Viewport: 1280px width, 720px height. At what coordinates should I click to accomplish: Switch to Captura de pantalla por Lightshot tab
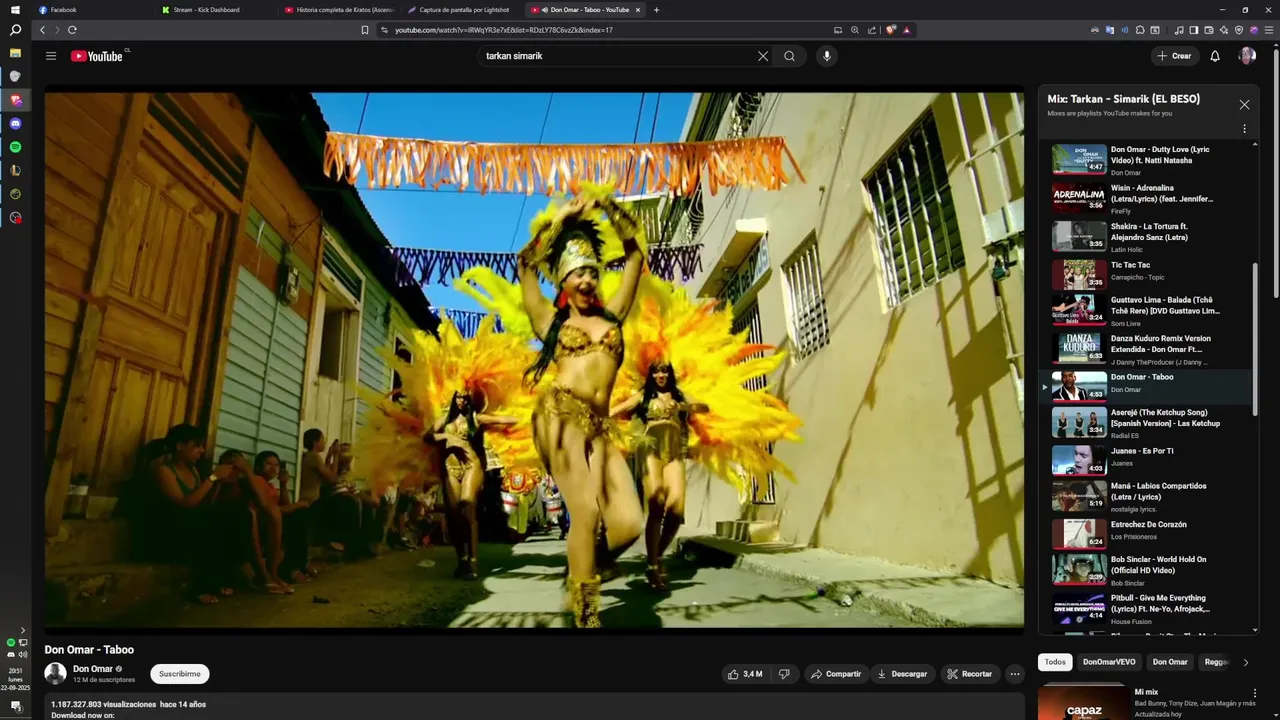(460, 10)
